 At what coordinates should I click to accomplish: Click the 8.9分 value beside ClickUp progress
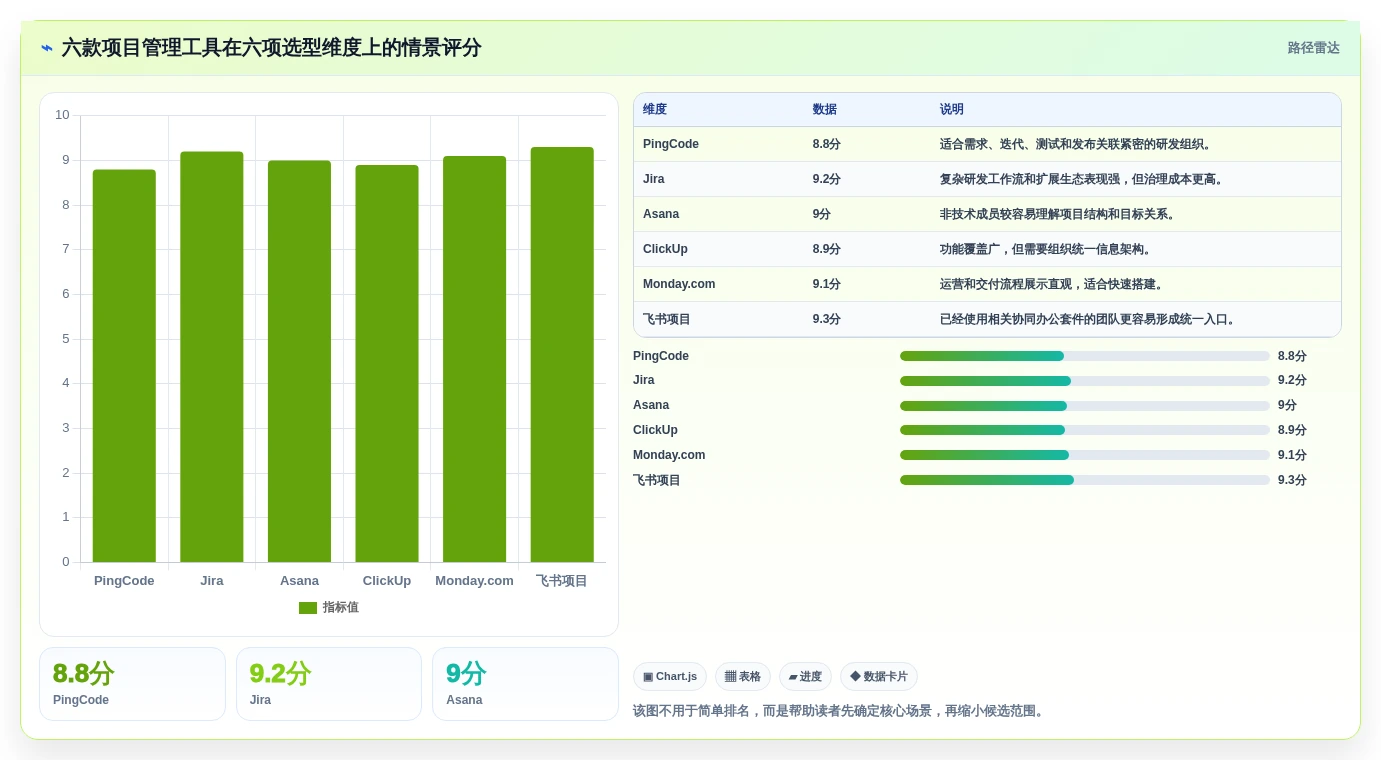(x=1292, y=430)
